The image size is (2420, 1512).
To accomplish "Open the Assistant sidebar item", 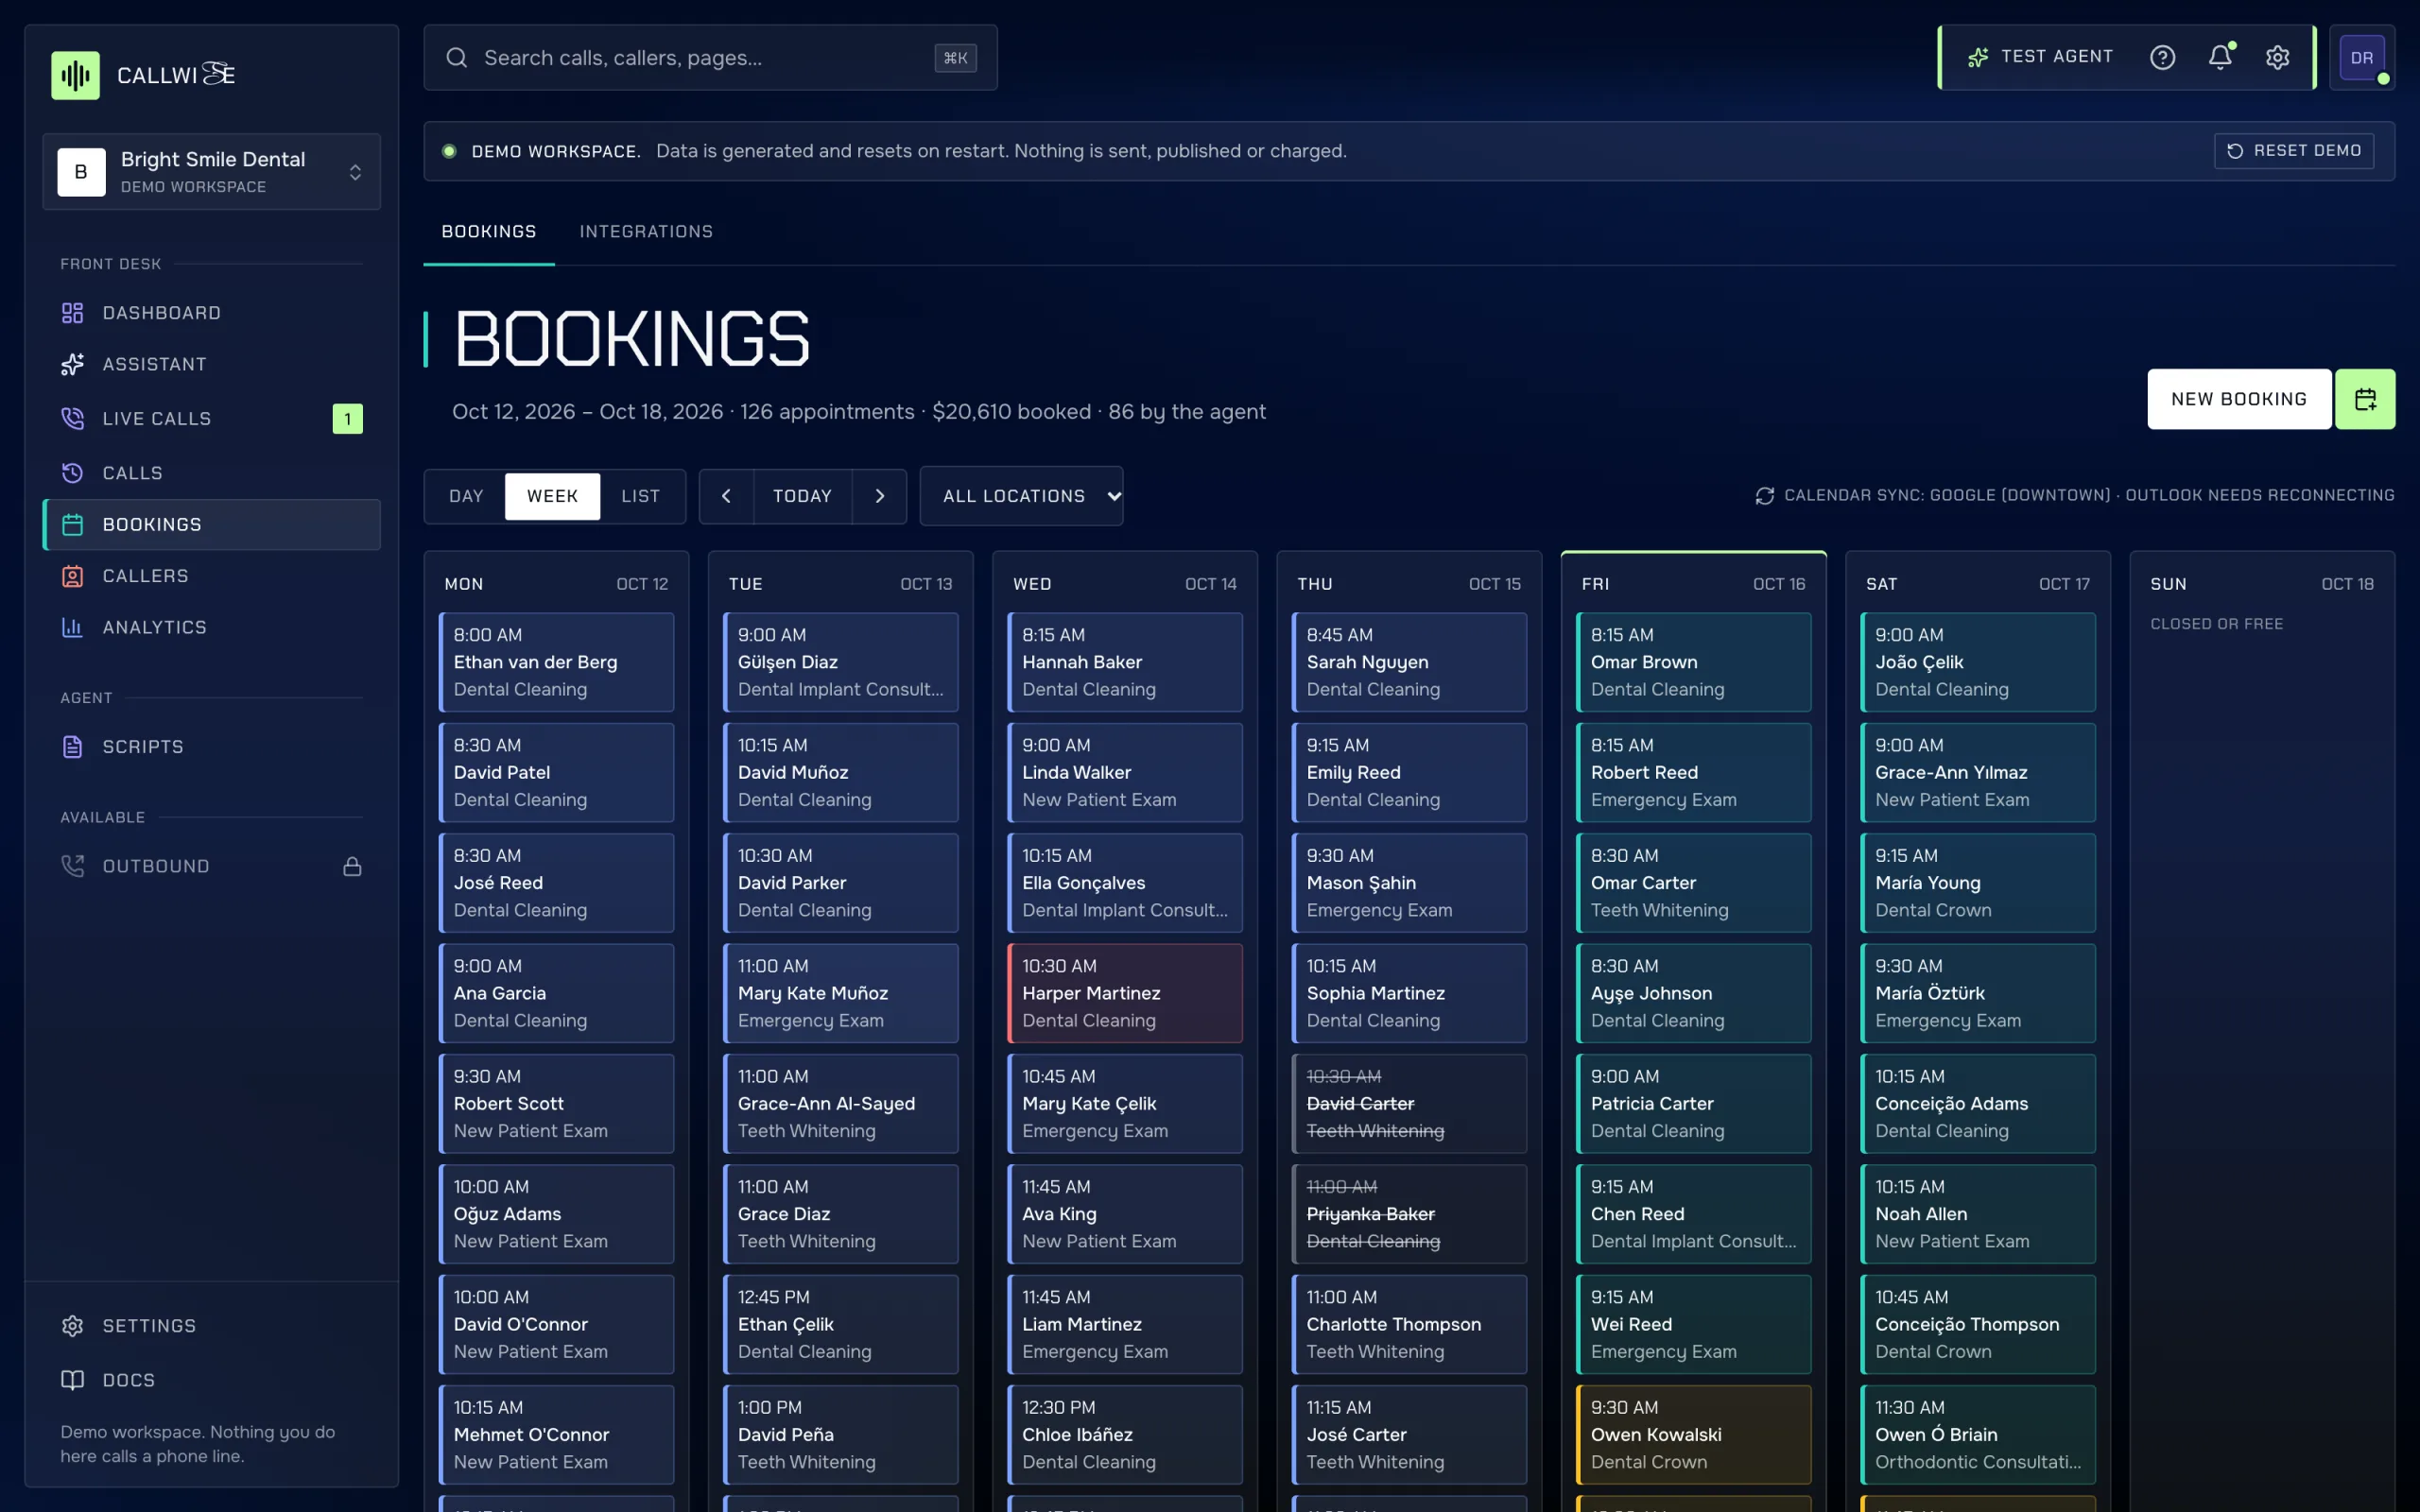I will 212,364.
